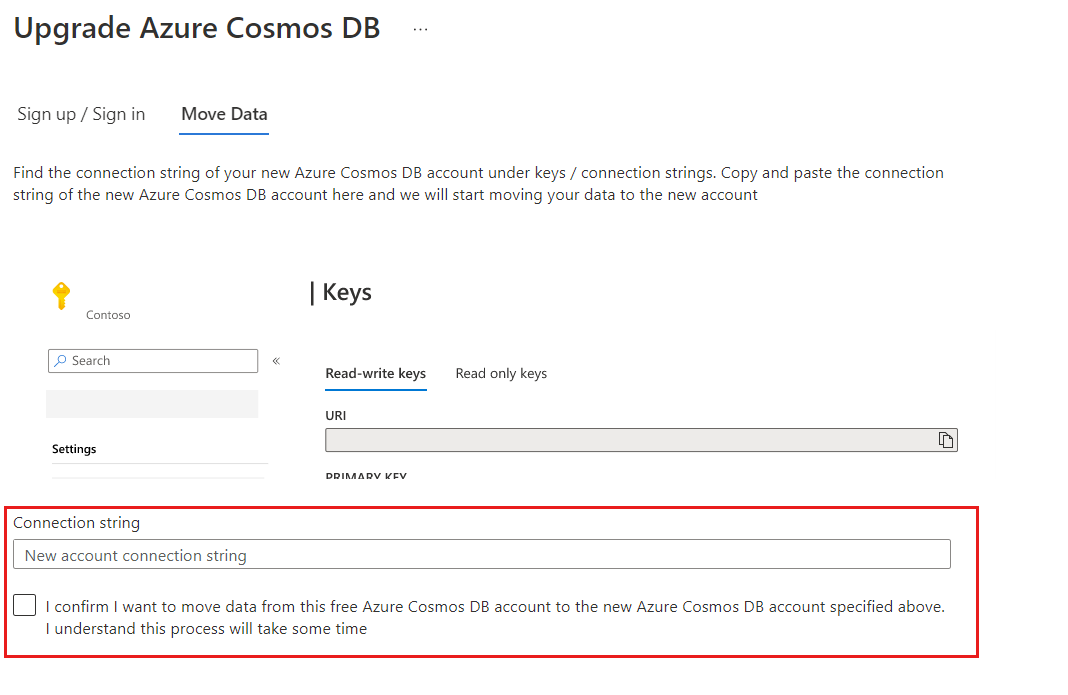Copy the URI with the copy icon
The height and width of the screenshot is (695, 1068).
click(945, 440)
